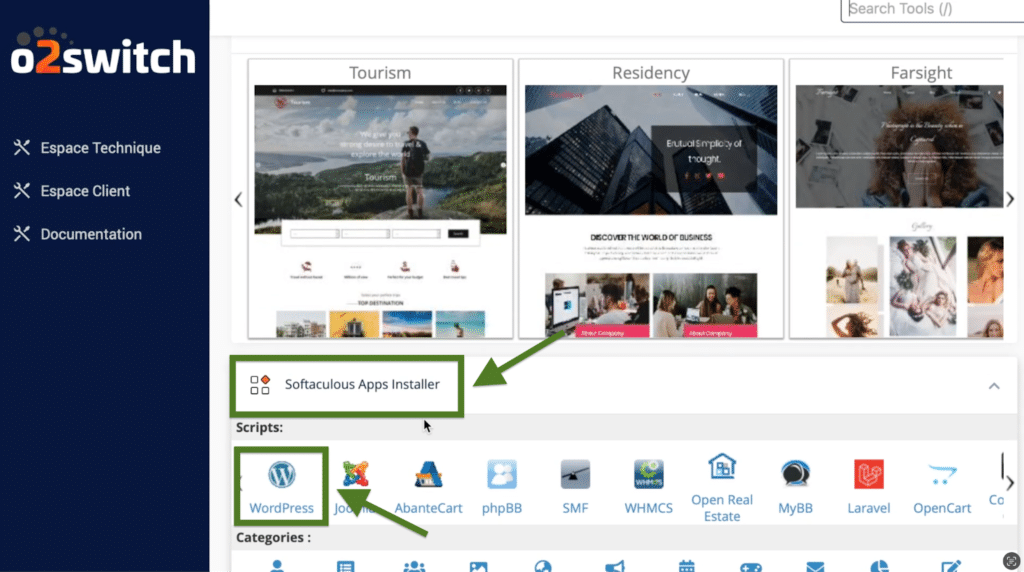Select the Laravel script

pos(869,475)
